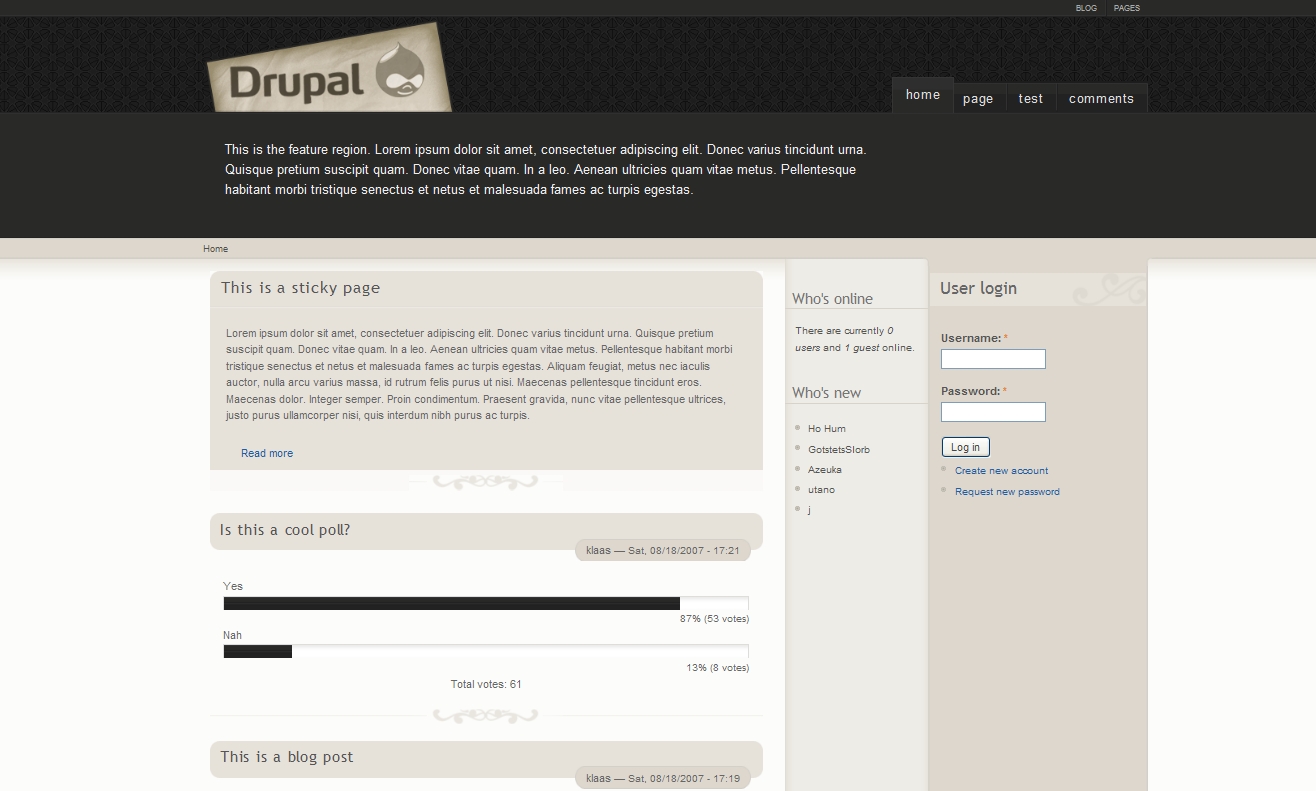The height and width of the screenshot is (791, 1316).
Task: Click the Request new password link
Action: click(1007, 492)
